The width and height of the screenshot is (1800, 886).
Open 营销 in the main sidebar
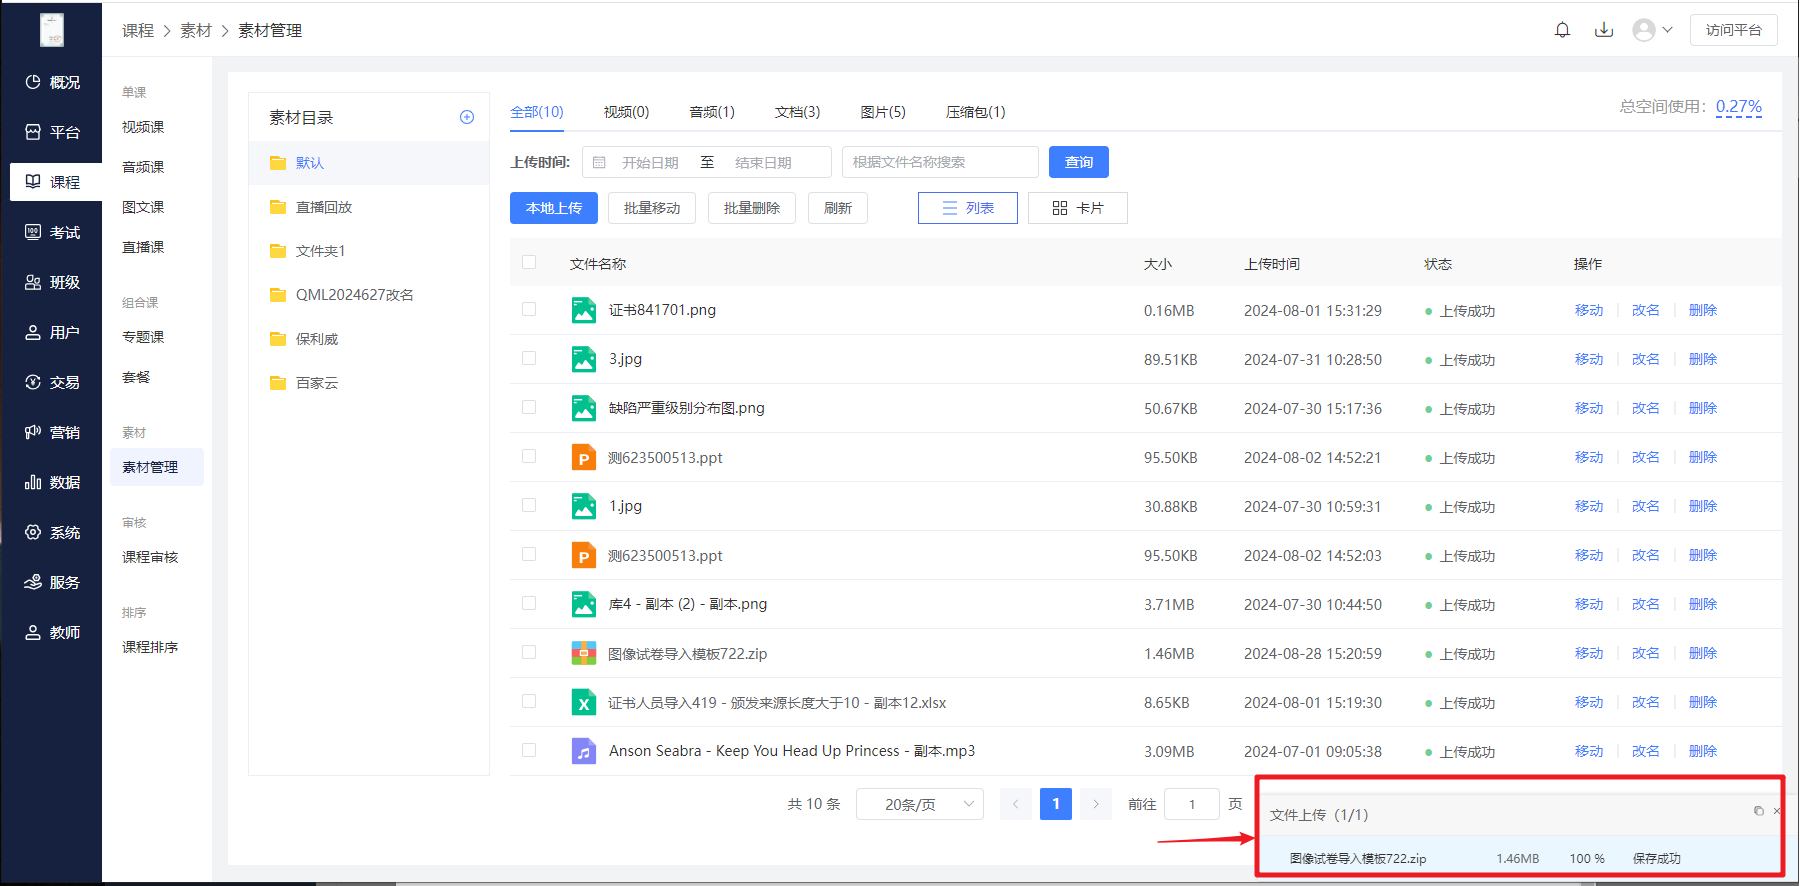click(52, 432)
